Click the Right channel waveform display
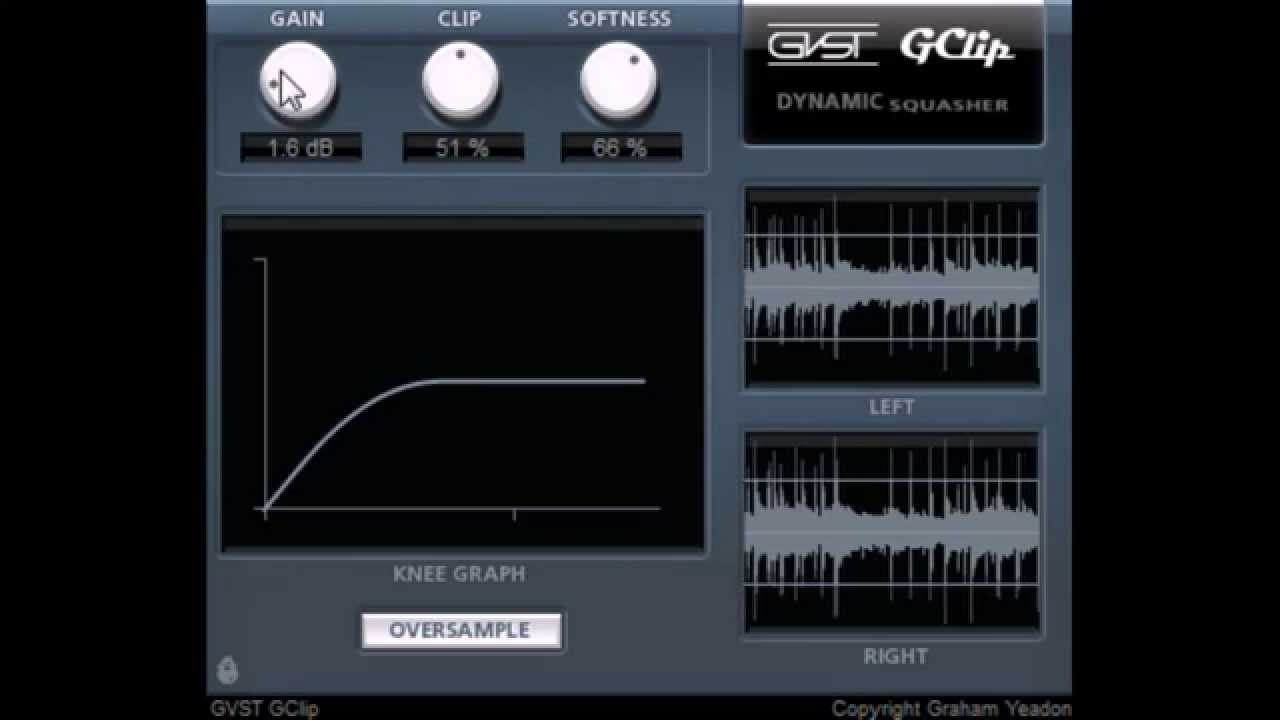Image resolution: width=1280 pixels, height=720 pixels. point(892,532)
